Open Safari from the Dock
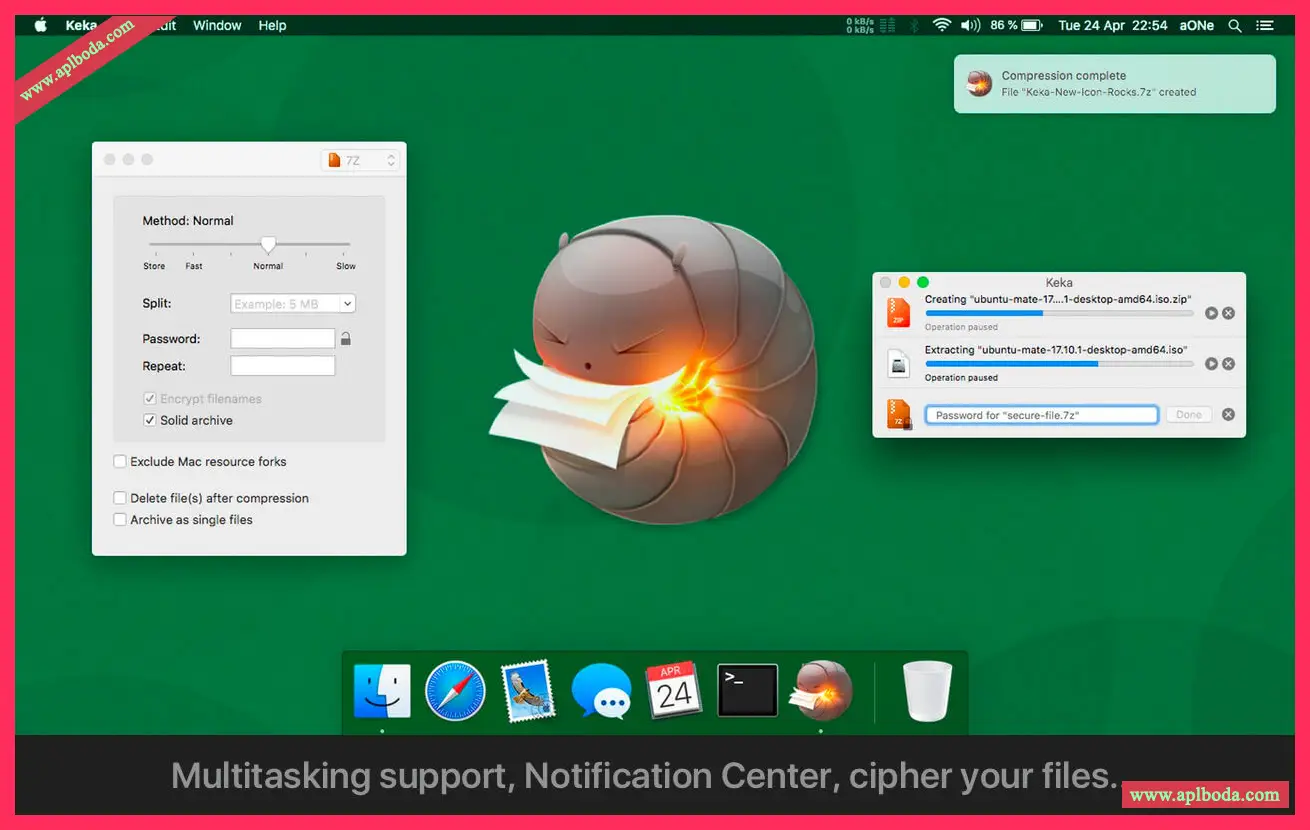Image resolution: width=1310 pixels, height=830 pixels. tap(455, 691)
